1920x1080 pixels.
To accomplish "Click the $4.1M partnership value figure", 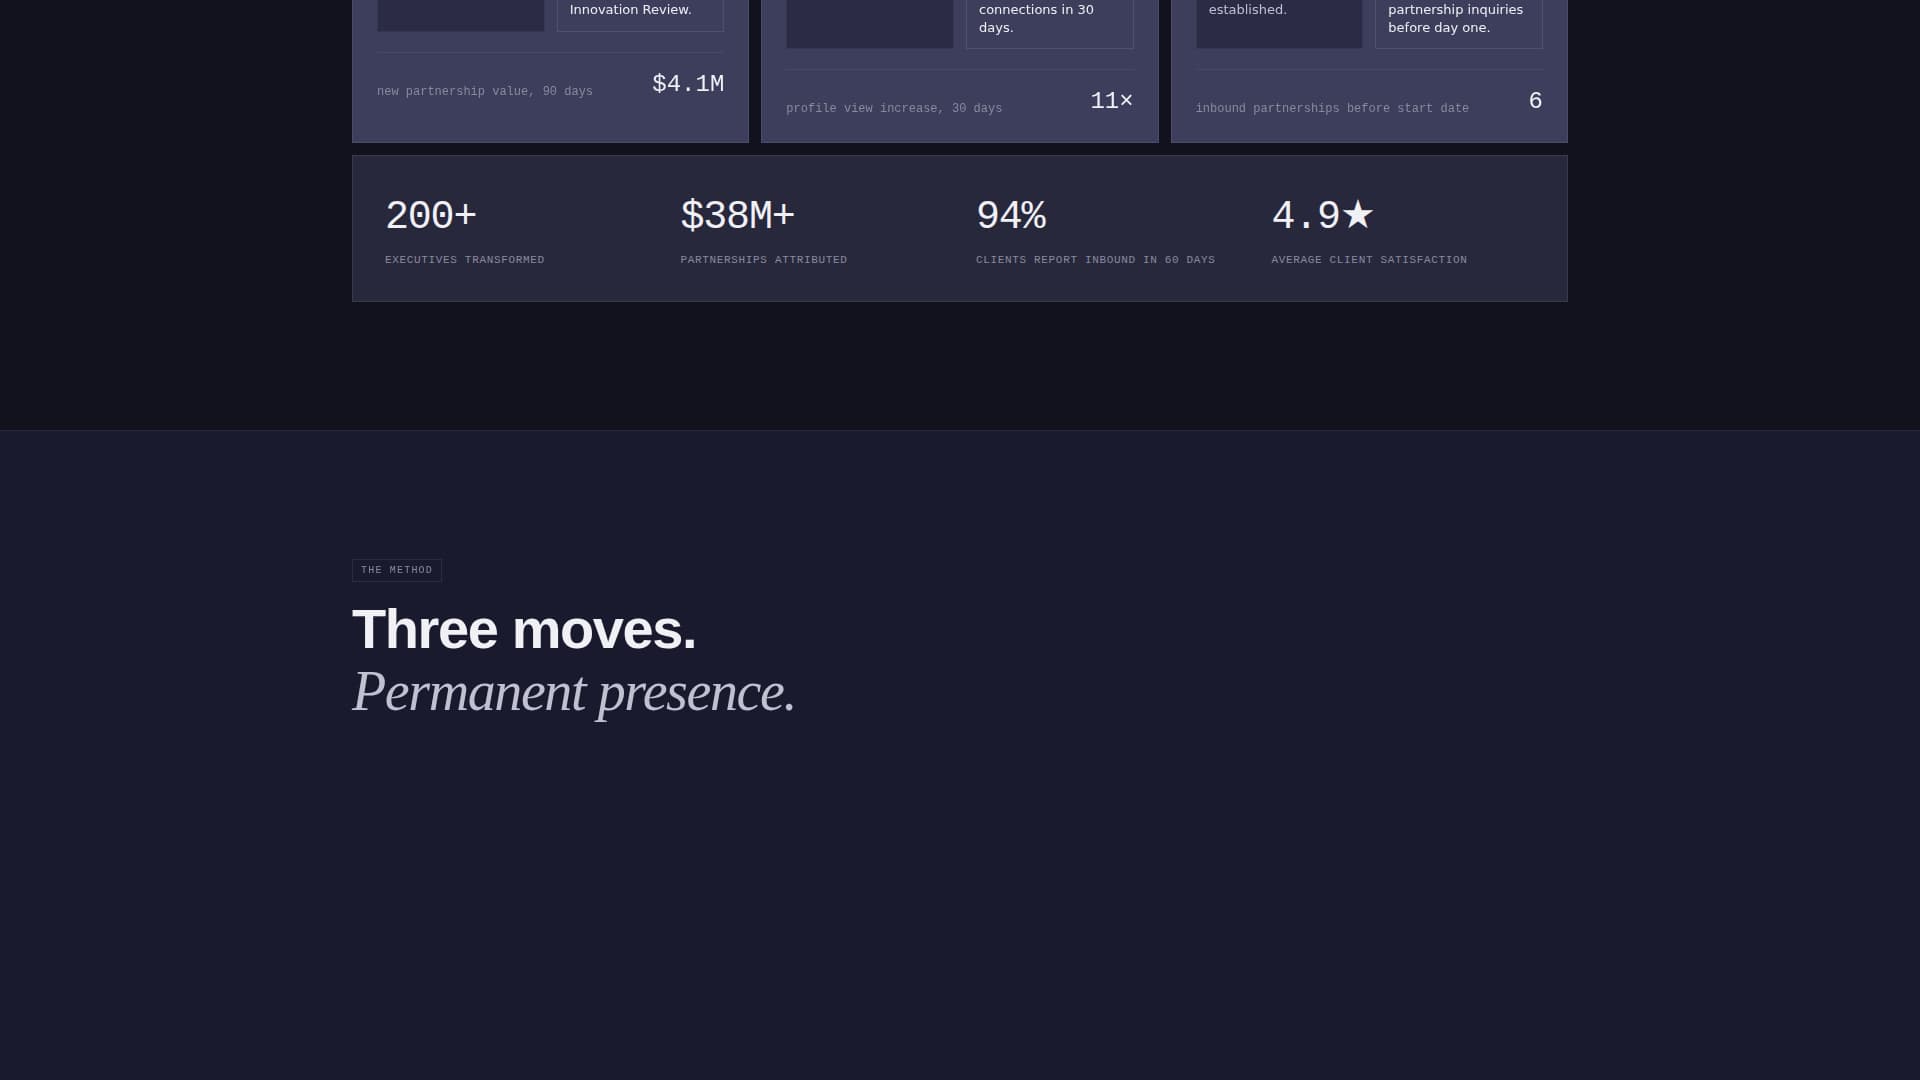I will pos(688,84).
